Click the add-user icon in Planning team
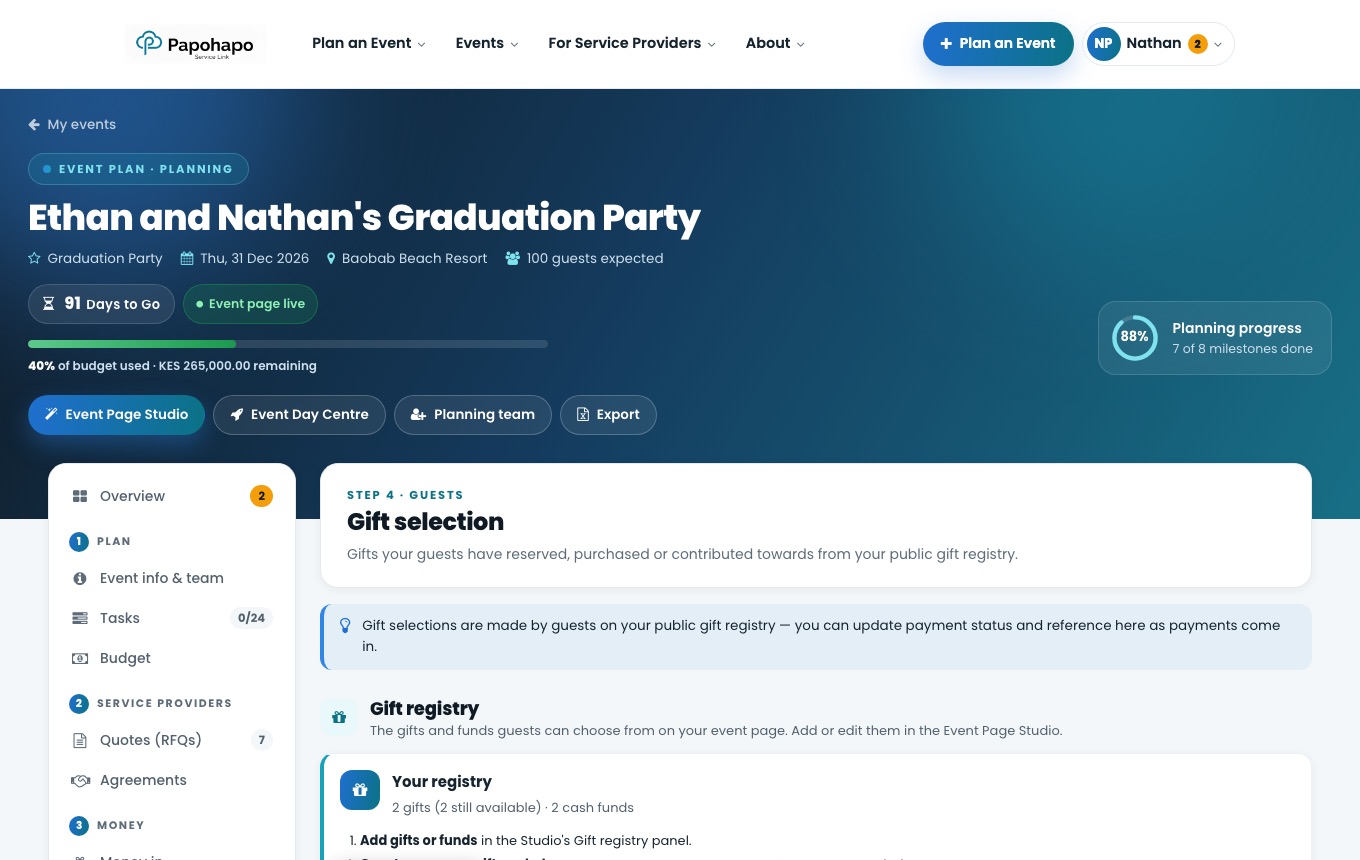Viewport: 1360px width, 860px height. coord(418,415)
